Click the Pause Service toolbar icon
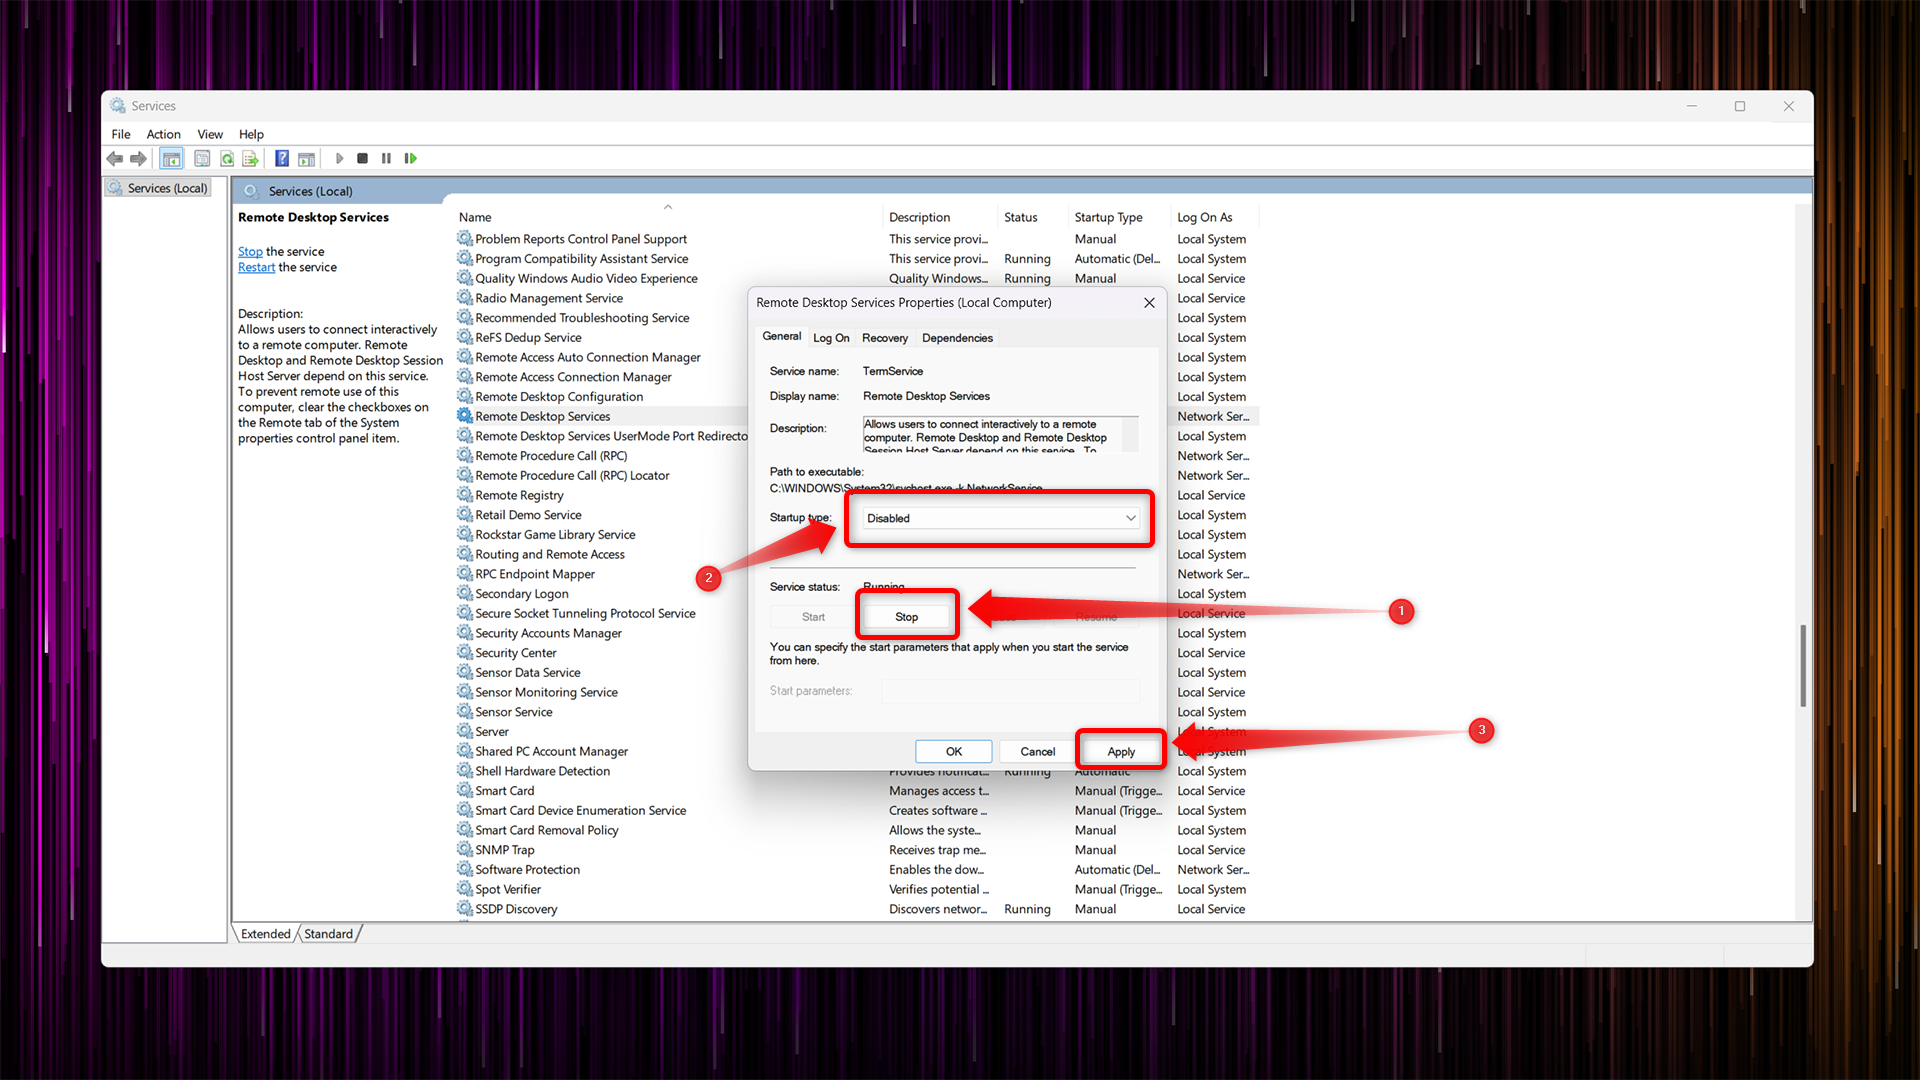 (386, 158)
